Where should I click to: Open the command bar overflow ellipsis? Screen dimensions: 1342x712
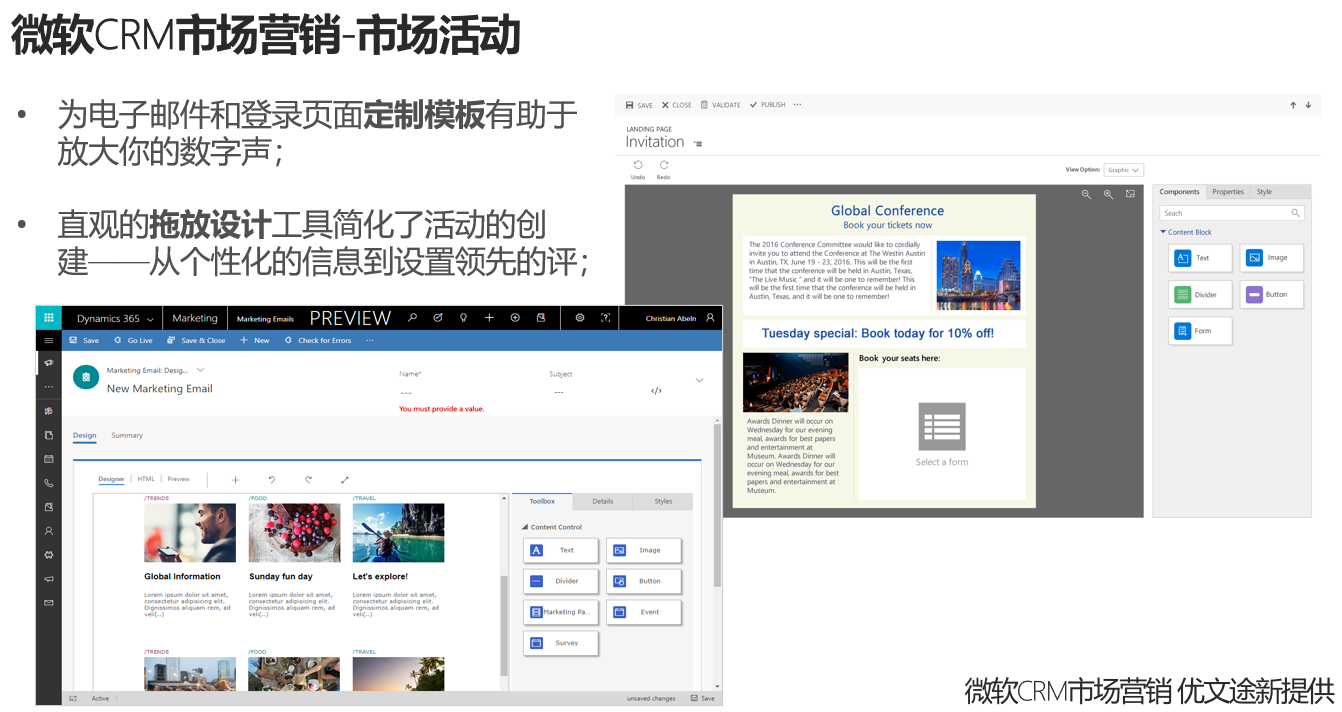[x=370, y=341]
